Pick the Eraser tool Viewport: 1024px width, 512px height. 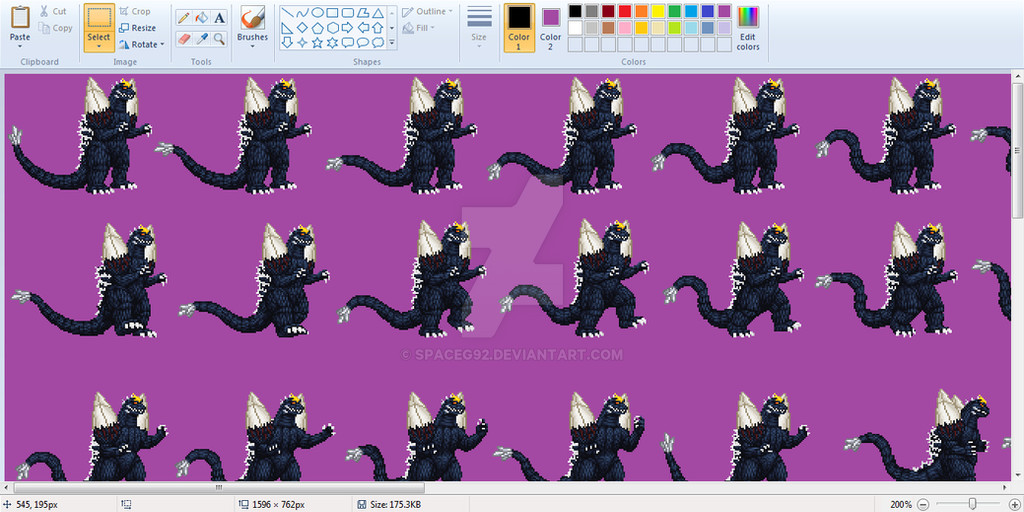(184, 39)
